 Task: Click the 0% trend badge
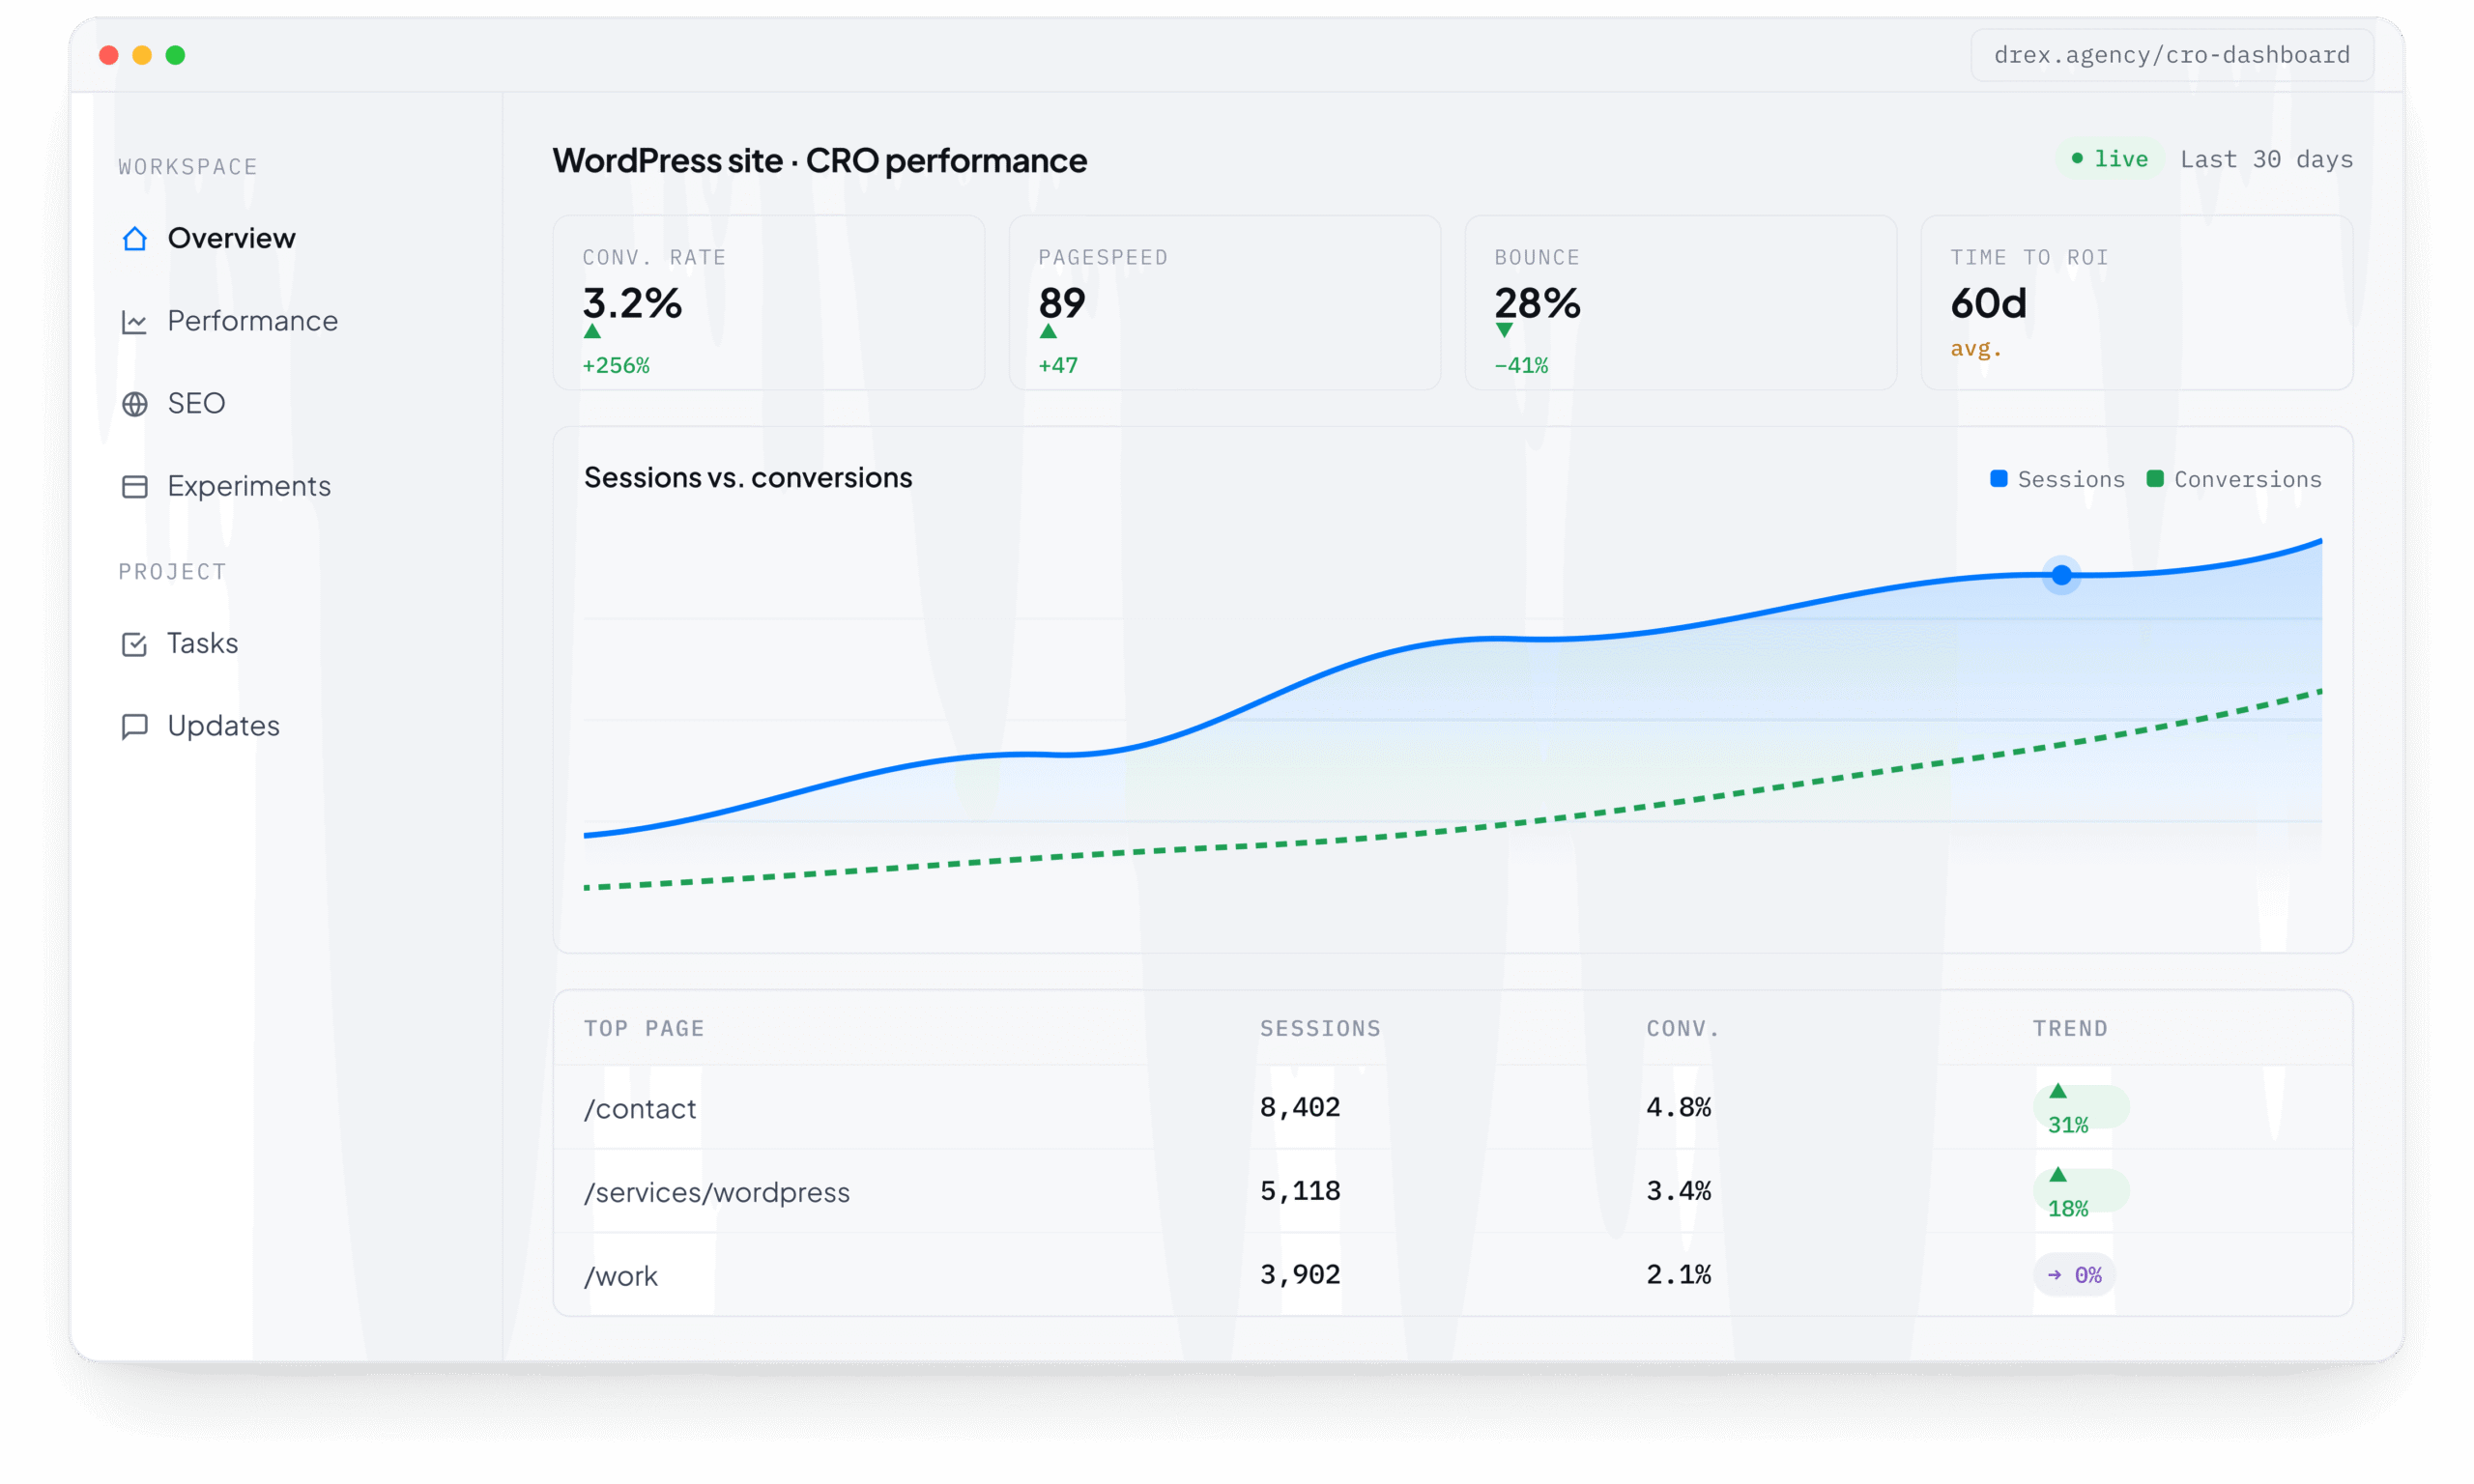coord(2074,1275)
